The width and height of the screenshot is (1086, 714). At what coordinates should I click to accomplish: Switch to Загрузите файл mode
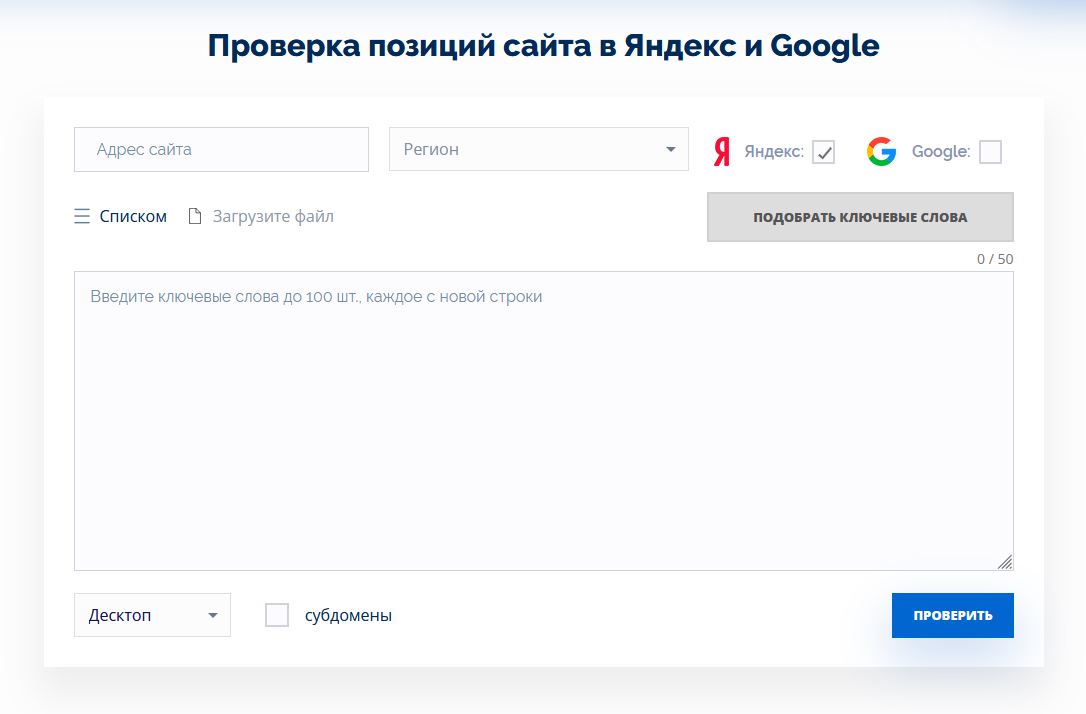pos(274,215)
